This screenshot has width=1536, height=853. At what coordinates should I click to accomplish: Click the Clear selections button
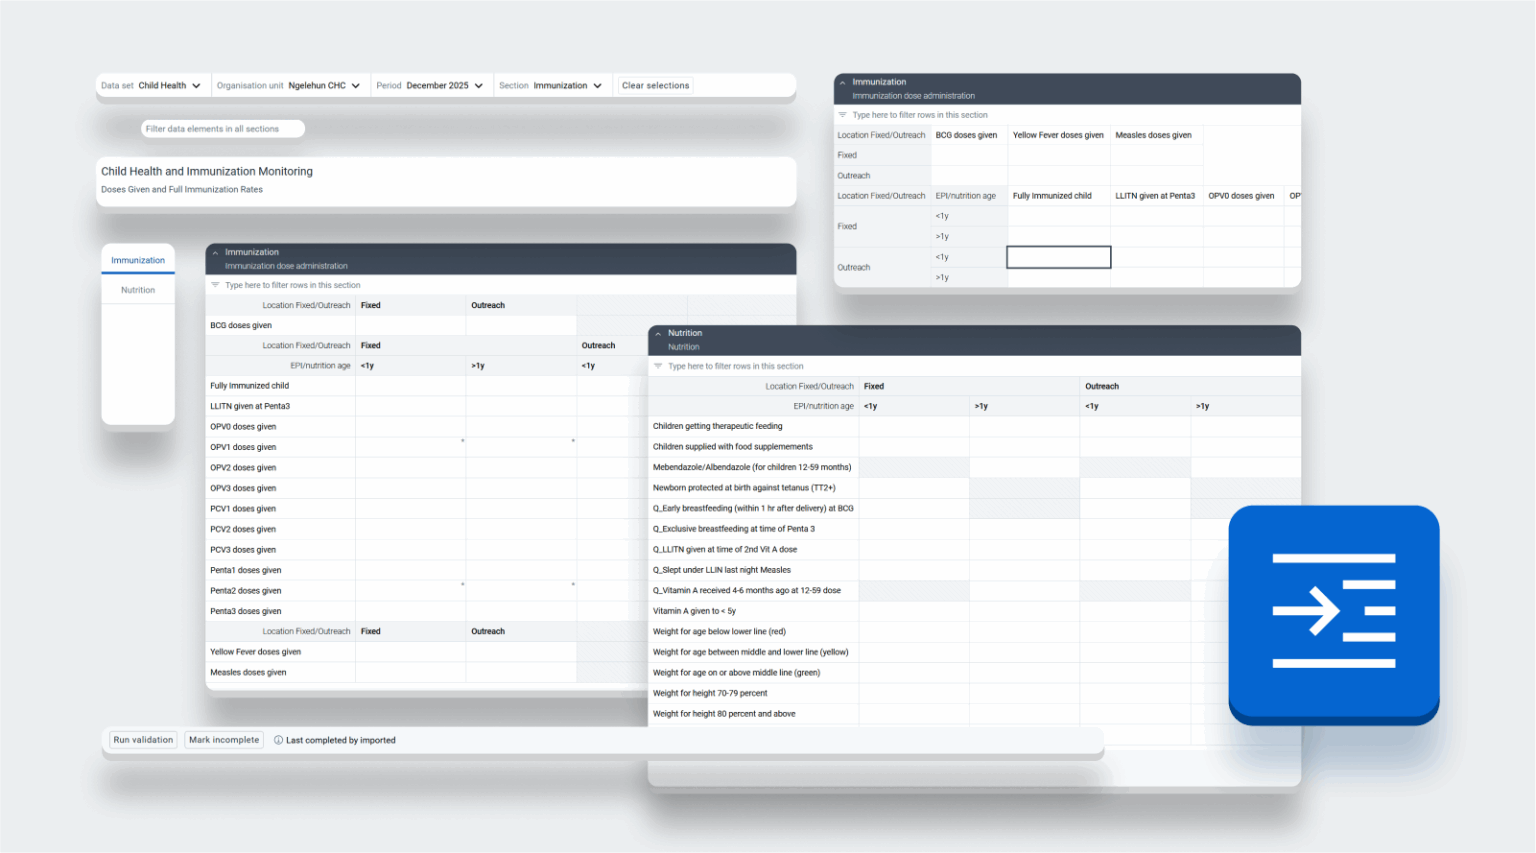click(x=655, y=85)
